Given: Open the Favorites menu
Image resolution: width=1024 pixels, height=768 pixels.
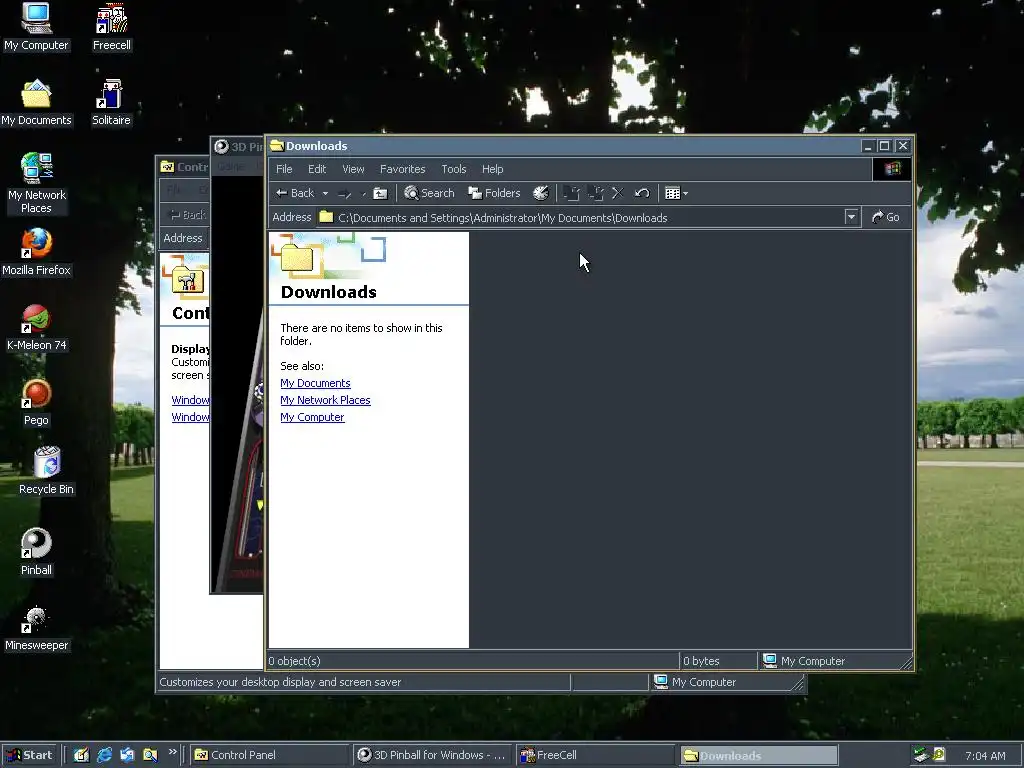Looking at the screenshot, I should [402, 169].
